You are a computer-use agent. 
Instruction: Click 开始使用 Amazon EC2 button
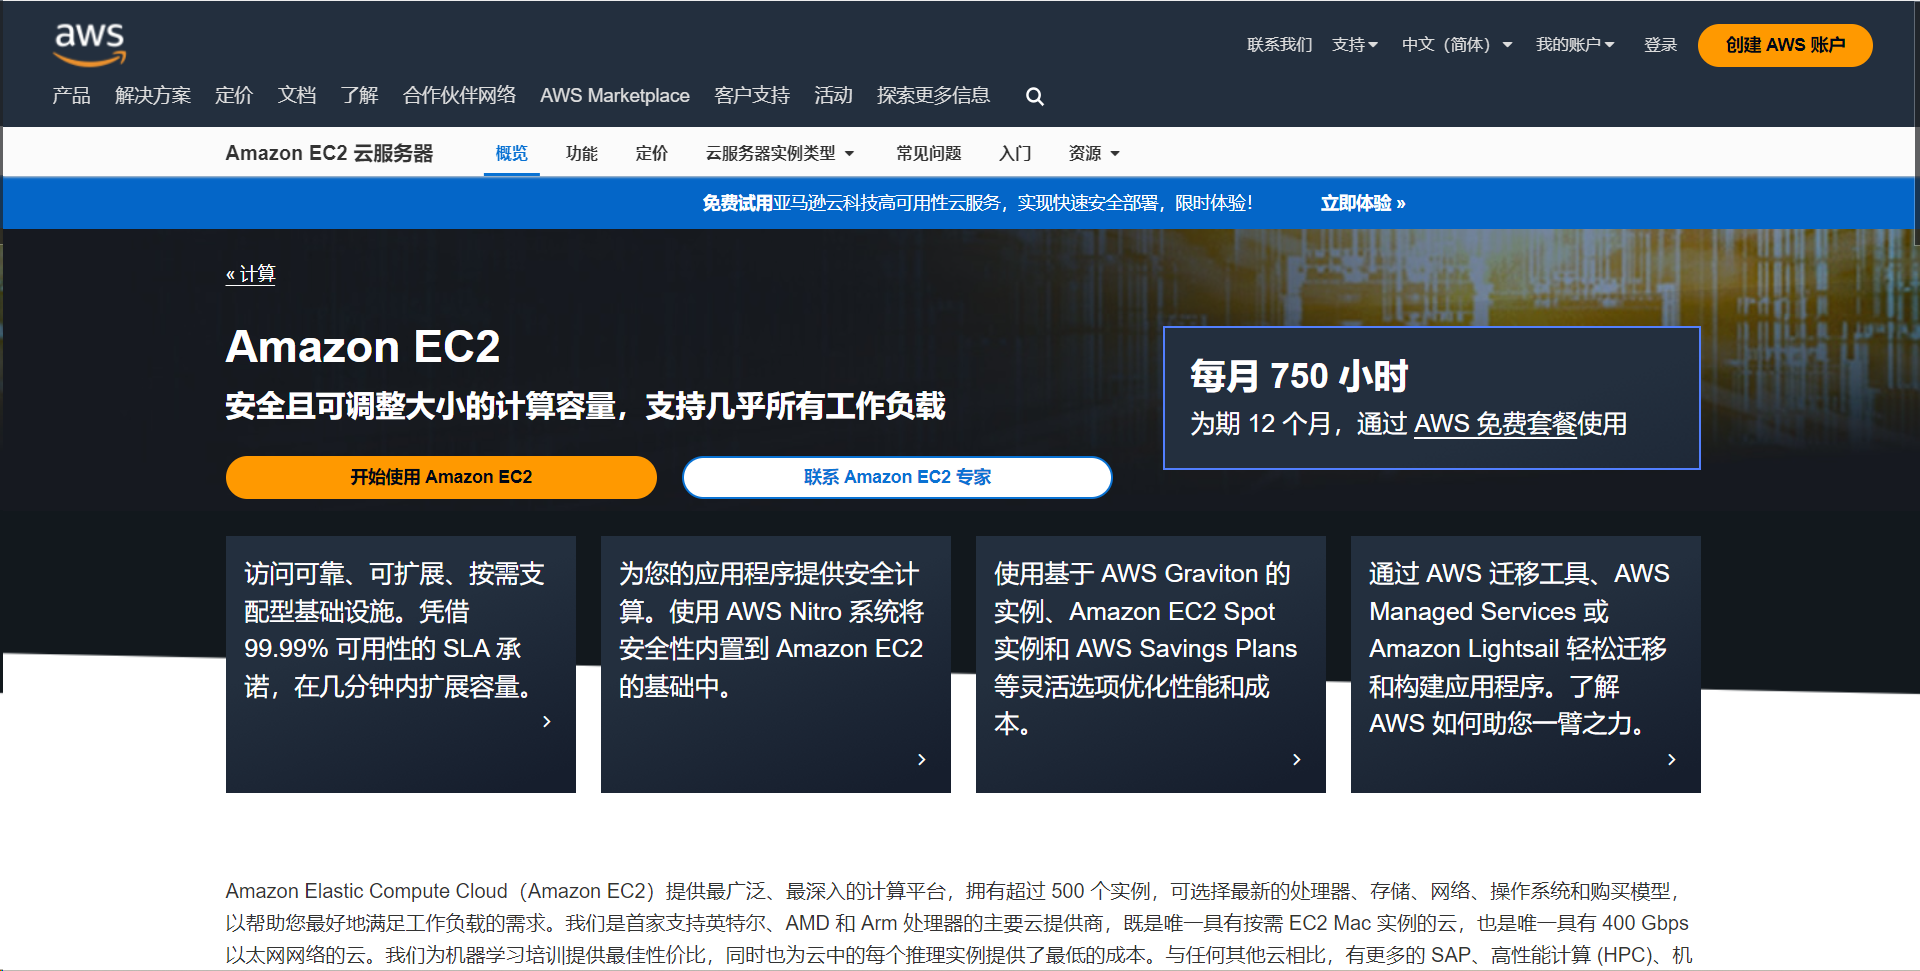tap(441, 477)
